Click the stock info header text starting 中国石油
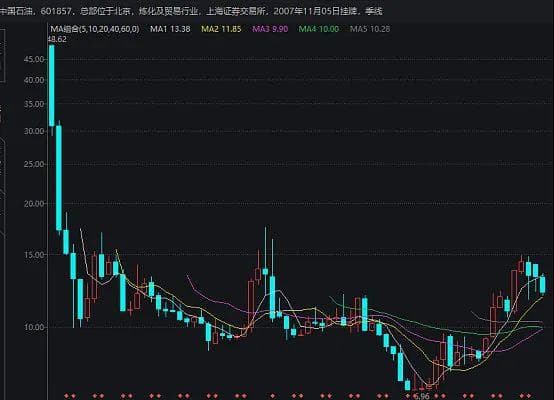 (x=191, y=11)
